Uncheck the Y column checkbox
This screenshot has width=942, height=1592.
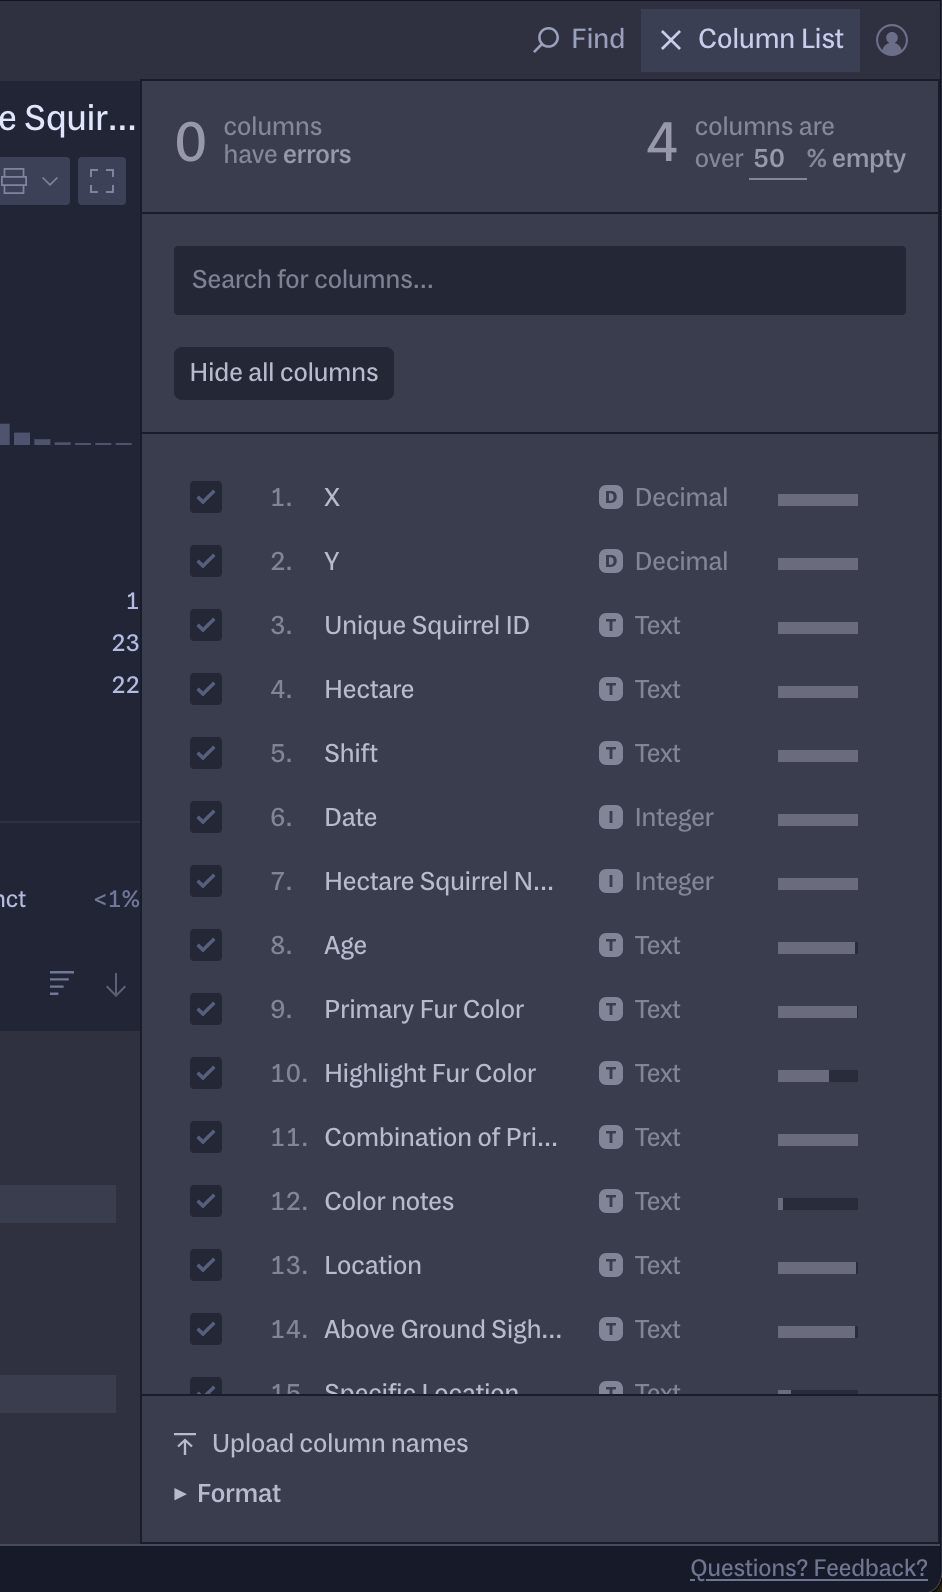pos(206,561)
